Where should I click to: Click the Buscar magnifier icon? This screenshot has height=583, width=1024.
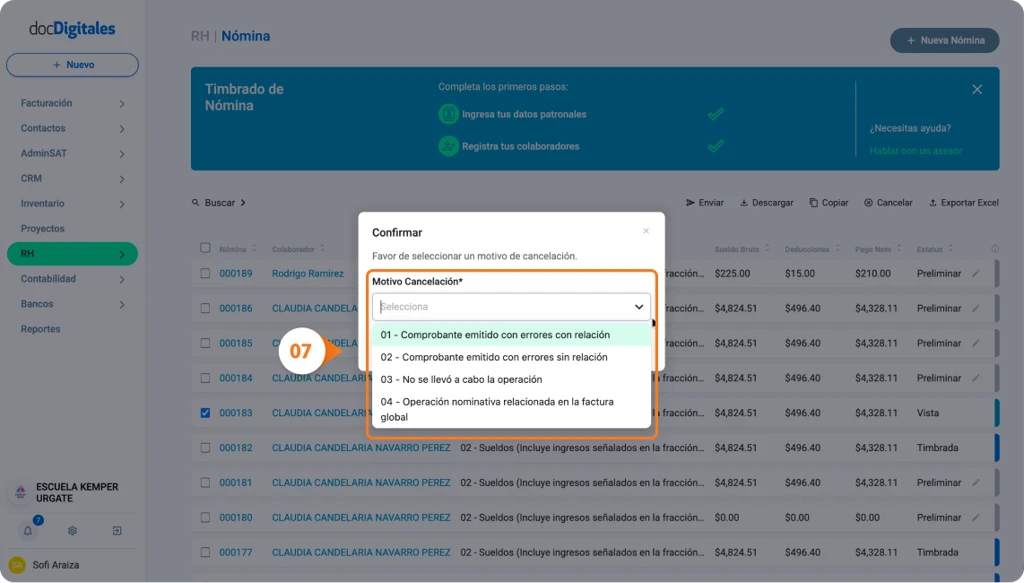(x=195, y=202)
